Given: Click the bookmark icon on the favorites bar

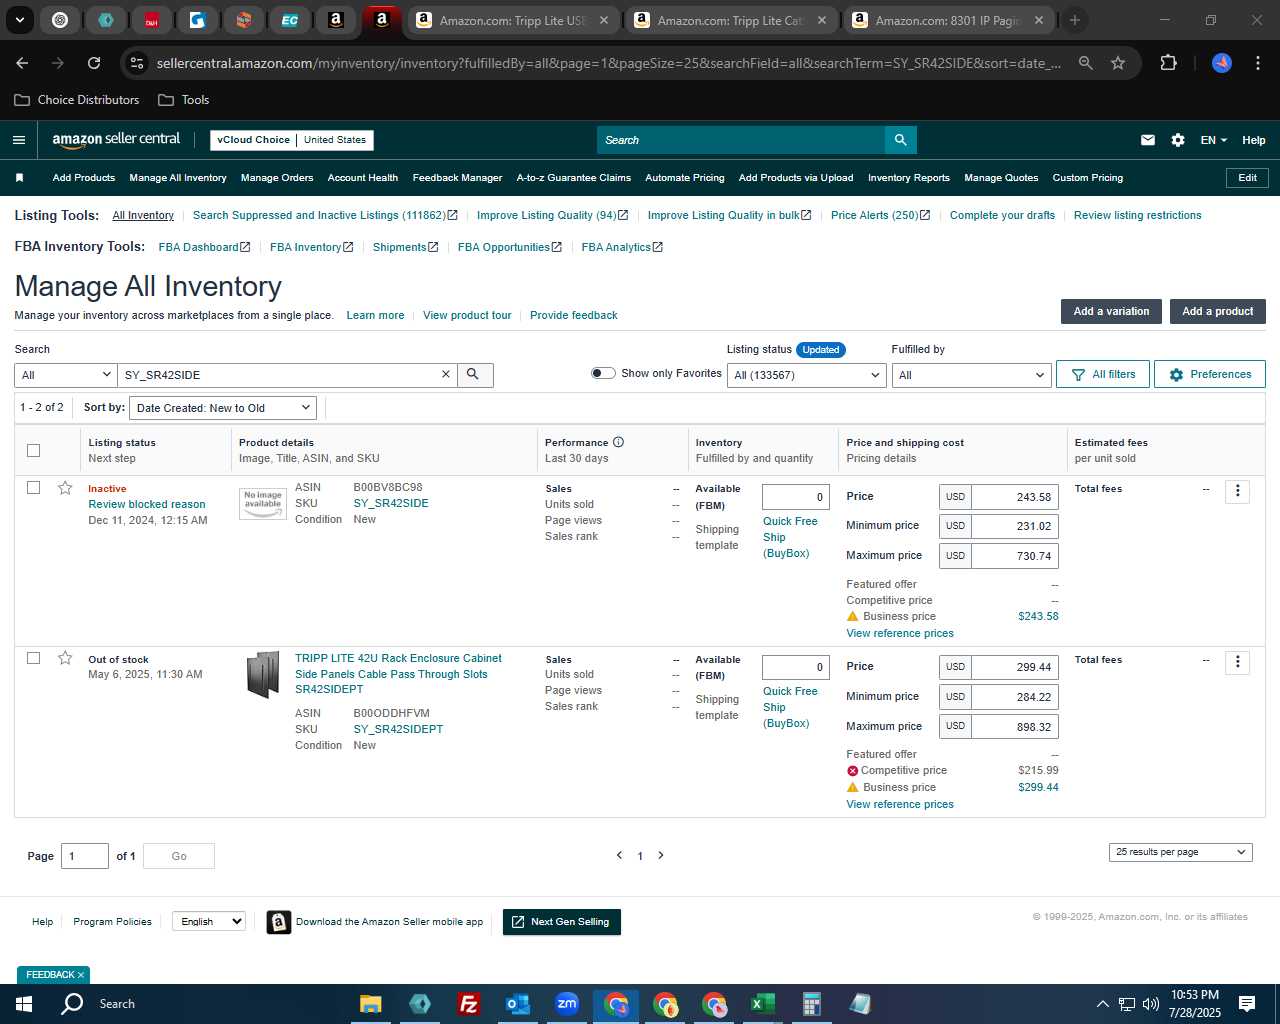Looking at the screenshot, I should point(19,178).
